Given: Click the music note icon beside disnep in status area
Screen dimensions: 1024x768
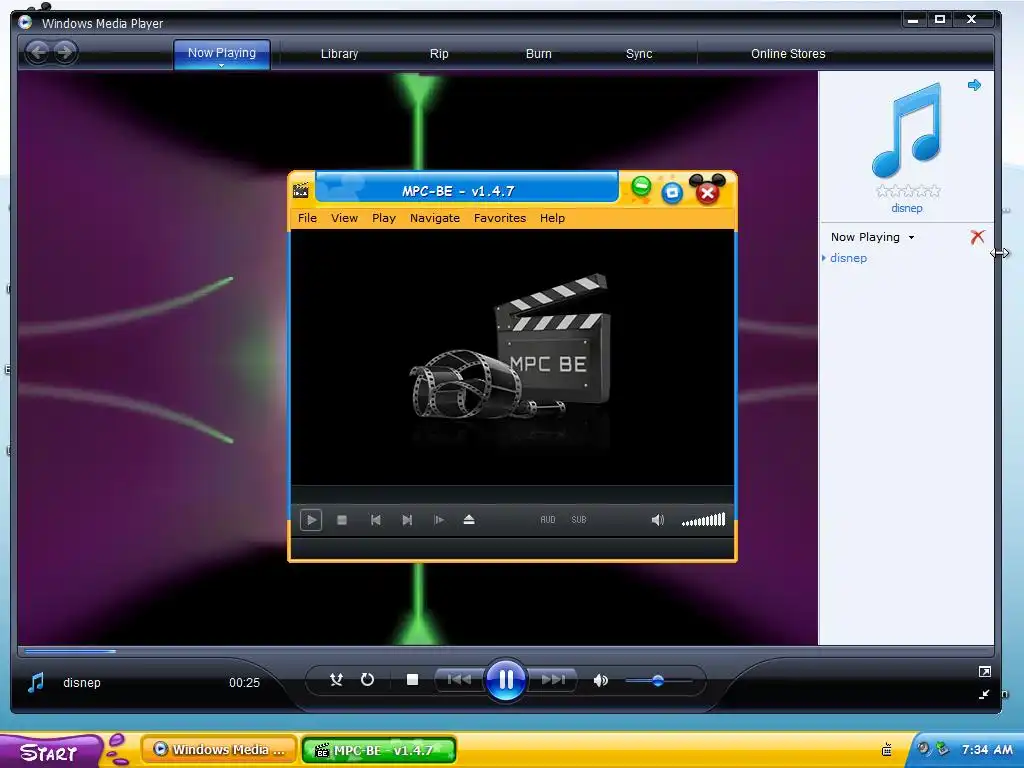Looking at the screenshot, I should (36, 682).
